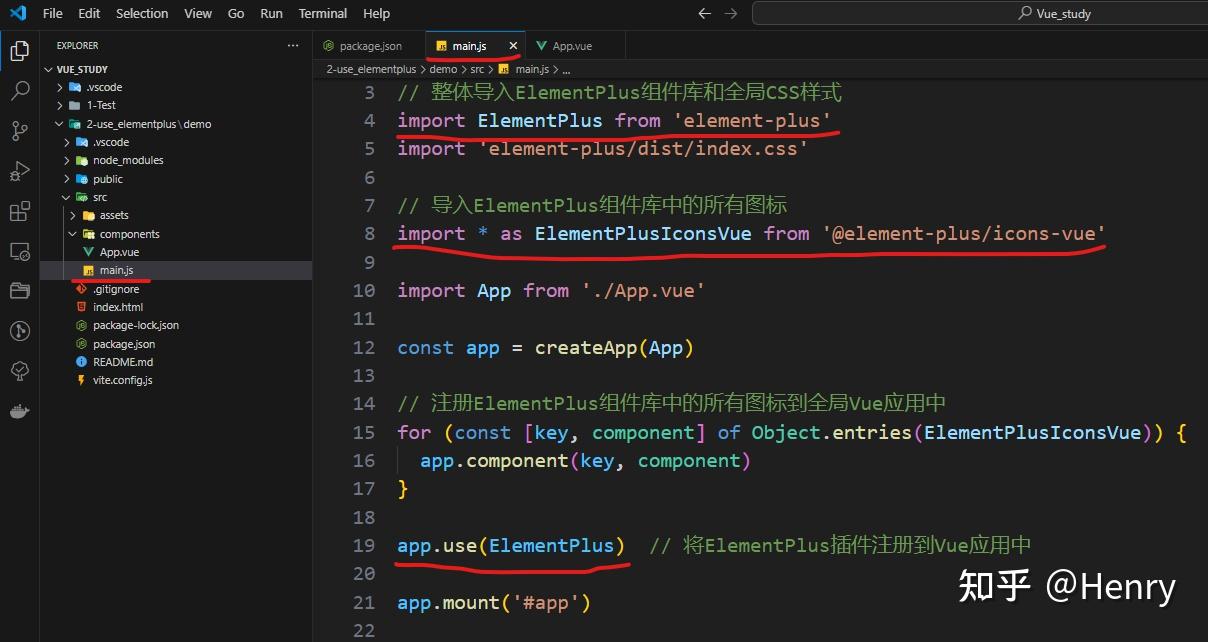Click the Explorer files icon
The width and height of the screenshot is (1208, 642).
pyautogui.click(x=19, y=51)
